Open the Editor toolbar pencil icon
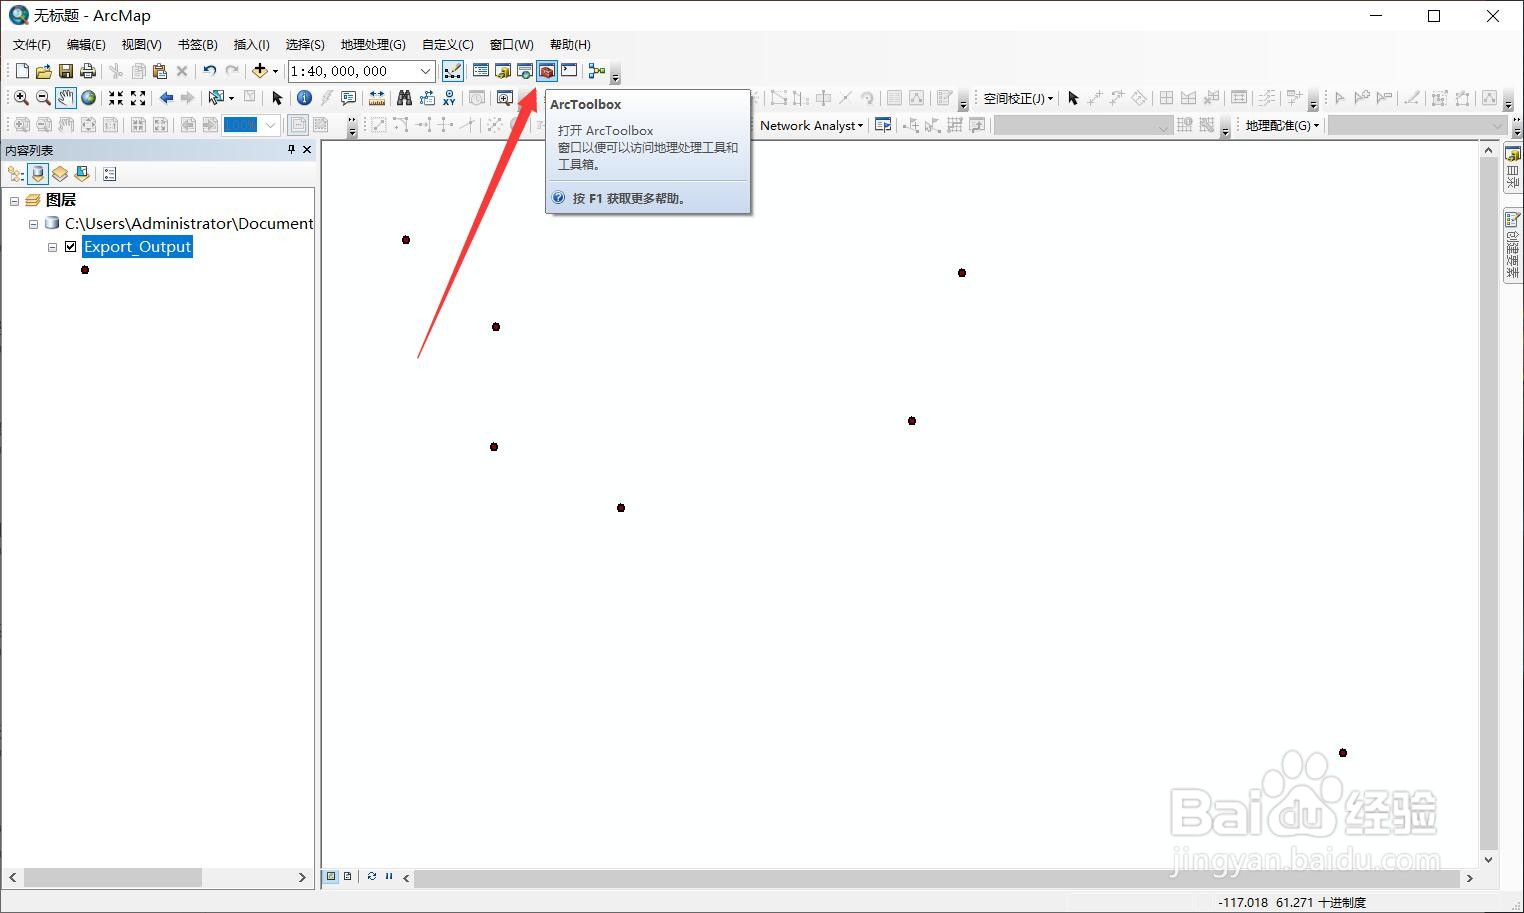Viewport: 1524px width, 913px height. pyautogui.click(x=453, y=71)
